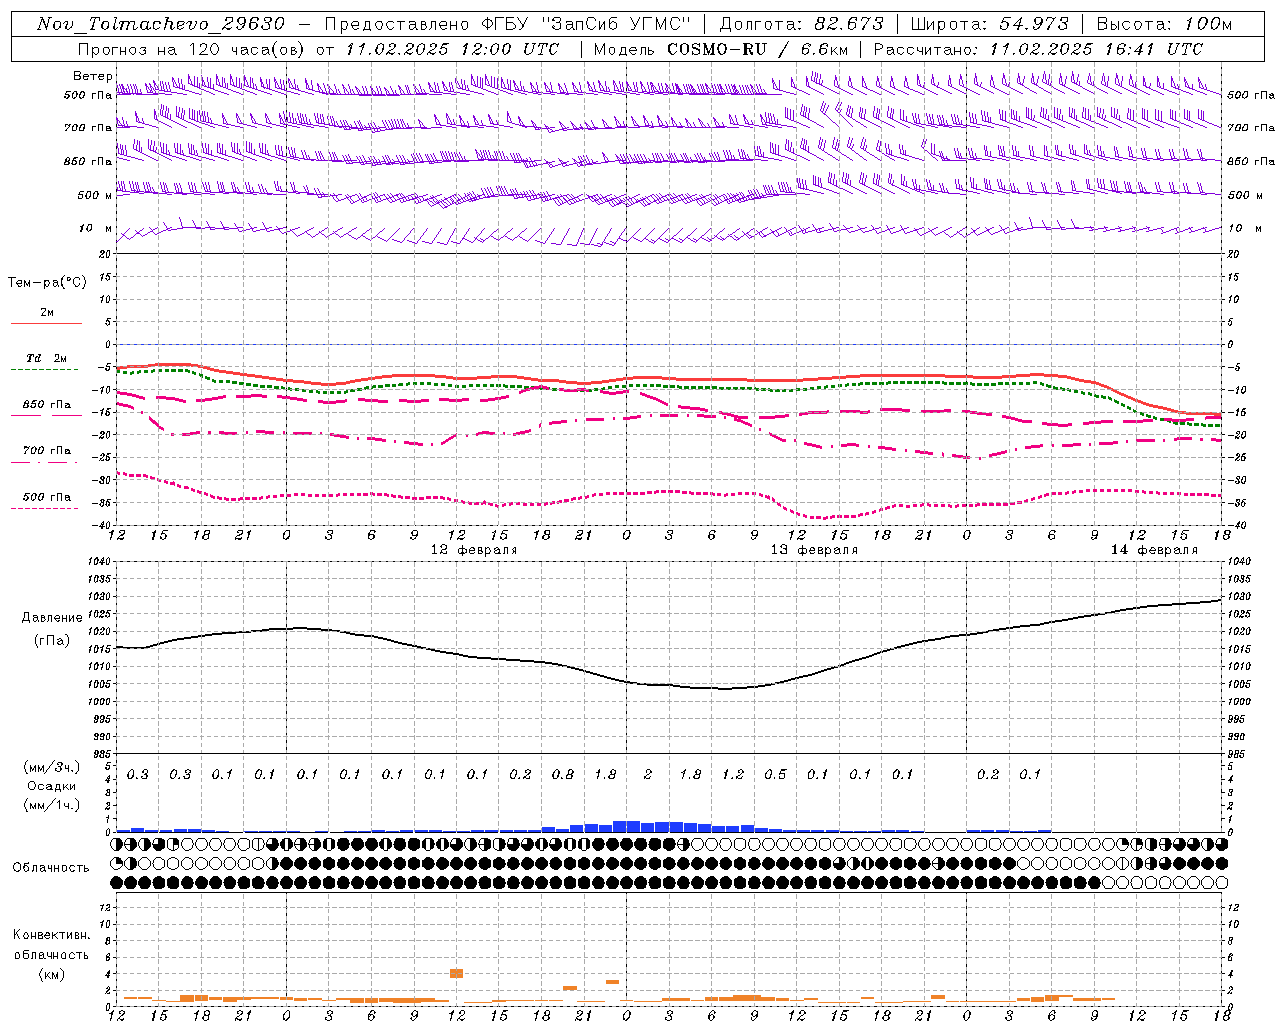Click the '0.5' precipitation value
This screenshot has width=1280, height=1024.
tap(775, 774)
